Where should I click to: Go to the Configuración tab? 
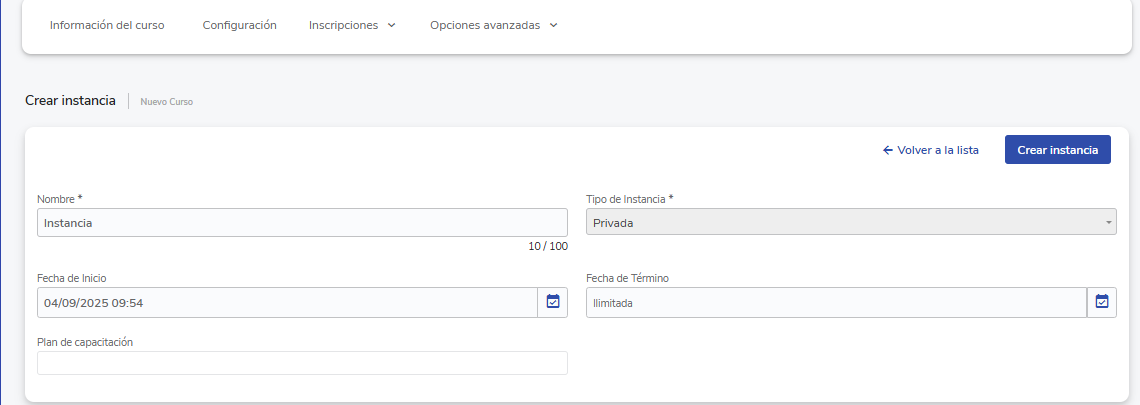(x=239, y=26)
